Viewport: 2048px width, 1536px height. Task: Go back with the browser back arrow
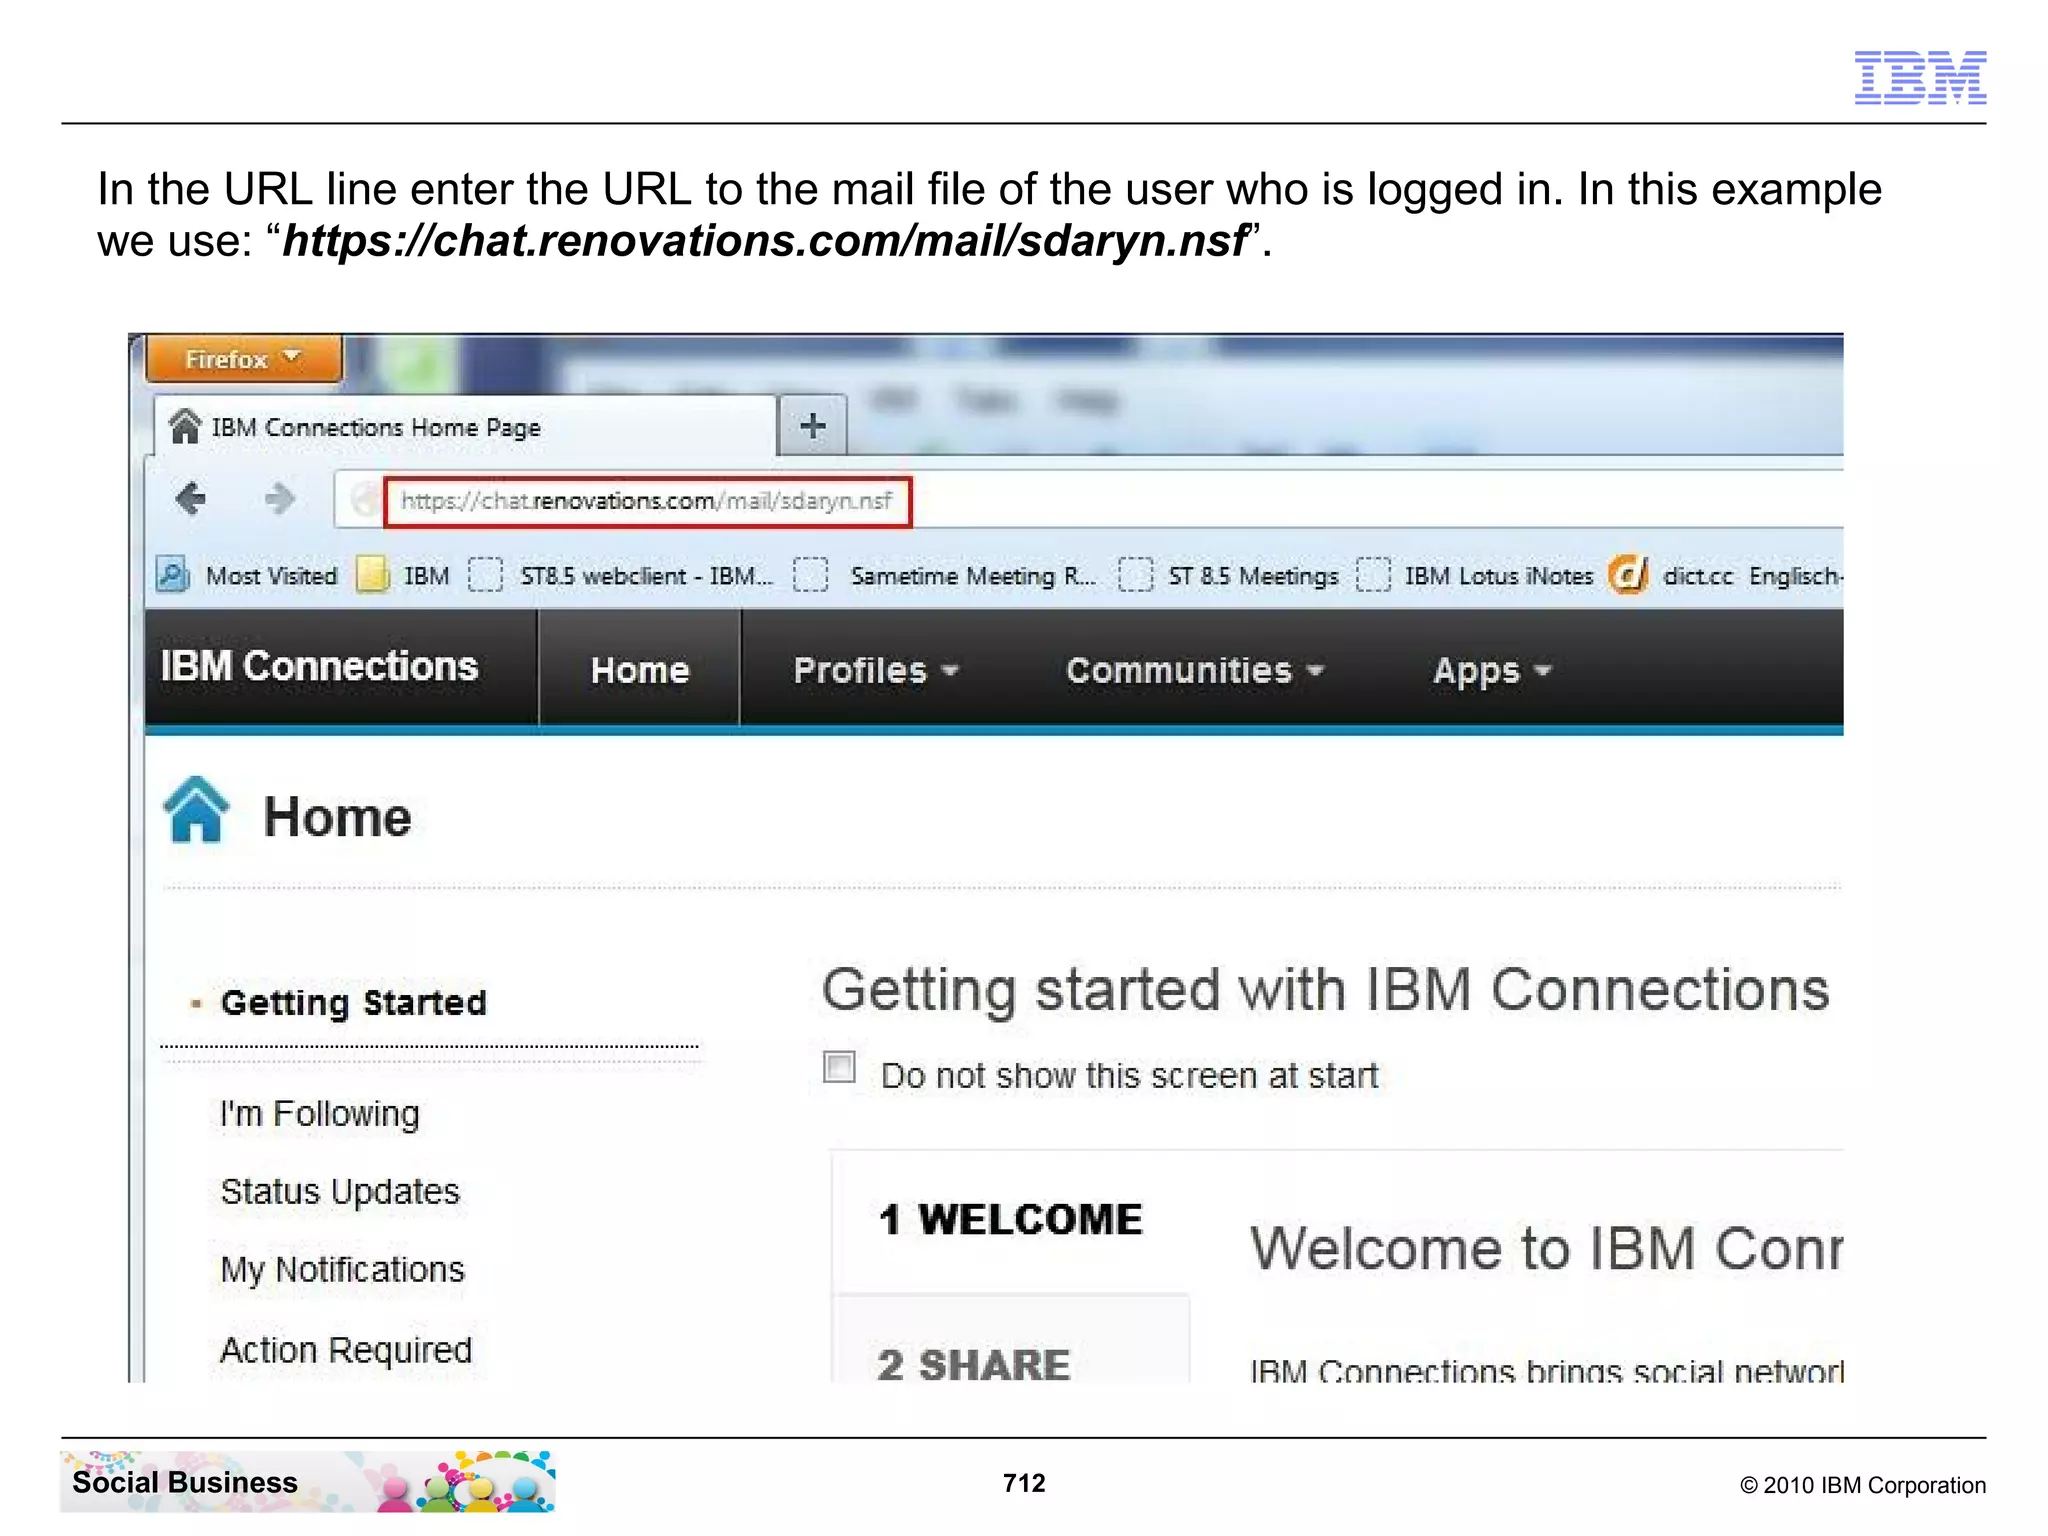190,498
